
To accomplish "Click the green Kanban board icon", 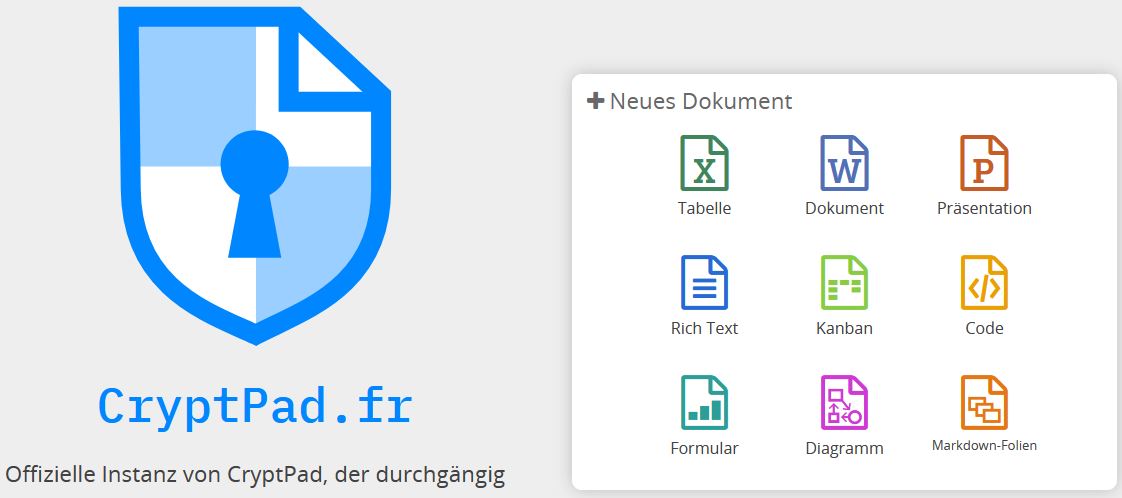I will [x=844, y=283].
